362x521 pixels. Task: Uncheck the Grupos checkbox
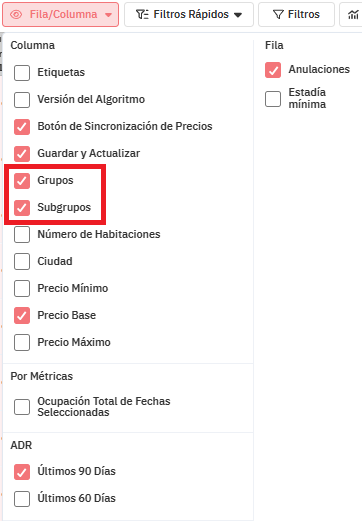[x=22, y=181]
